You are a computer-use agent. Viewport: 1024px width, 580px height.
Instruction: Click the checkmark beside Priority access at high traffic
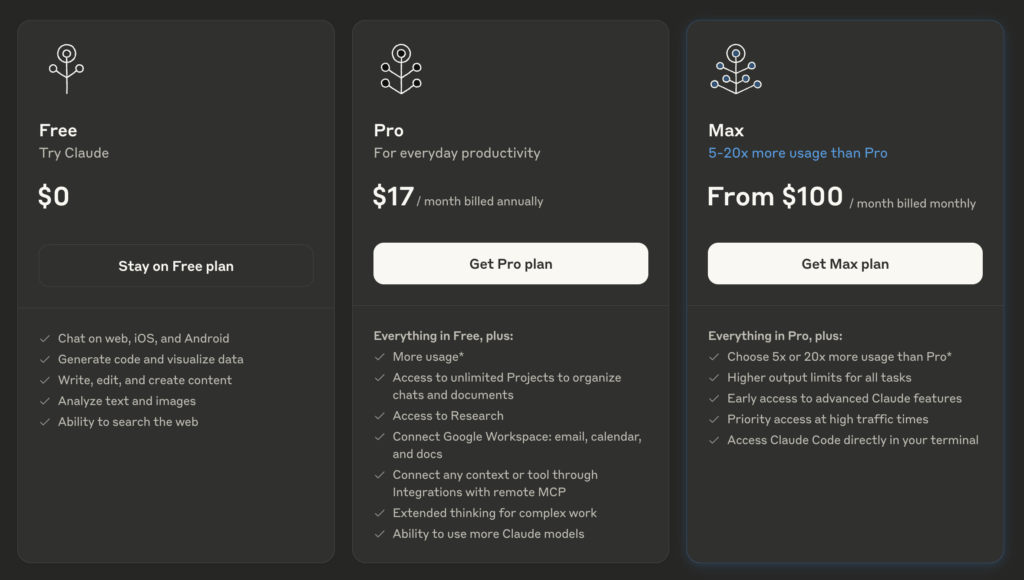point(714,419)
